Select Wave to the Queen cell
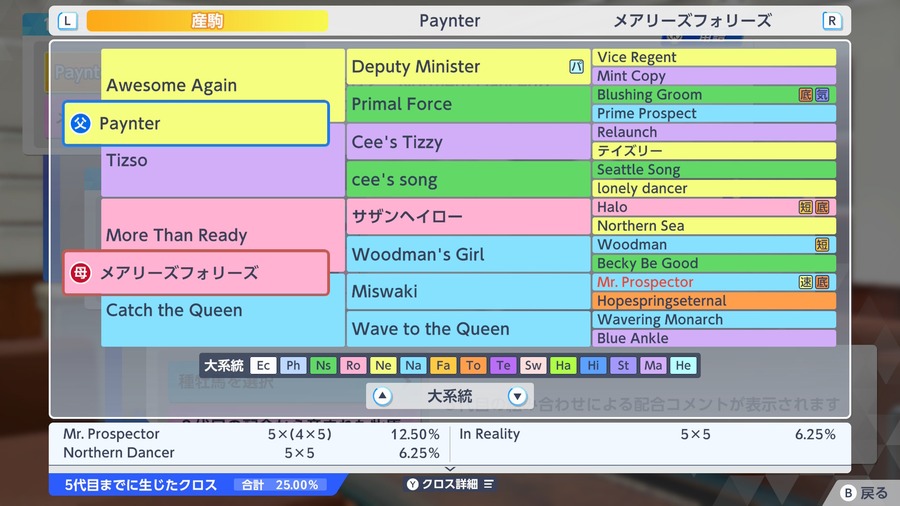Screen dimensions: 900x506 (x=468, y=329)
